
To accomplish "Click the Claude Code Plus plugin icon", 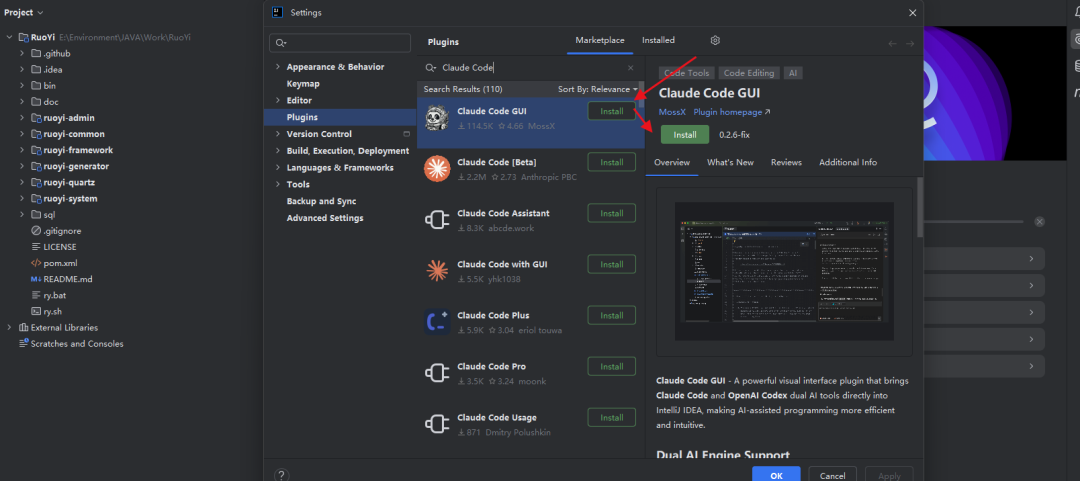I will coord(437,322).
